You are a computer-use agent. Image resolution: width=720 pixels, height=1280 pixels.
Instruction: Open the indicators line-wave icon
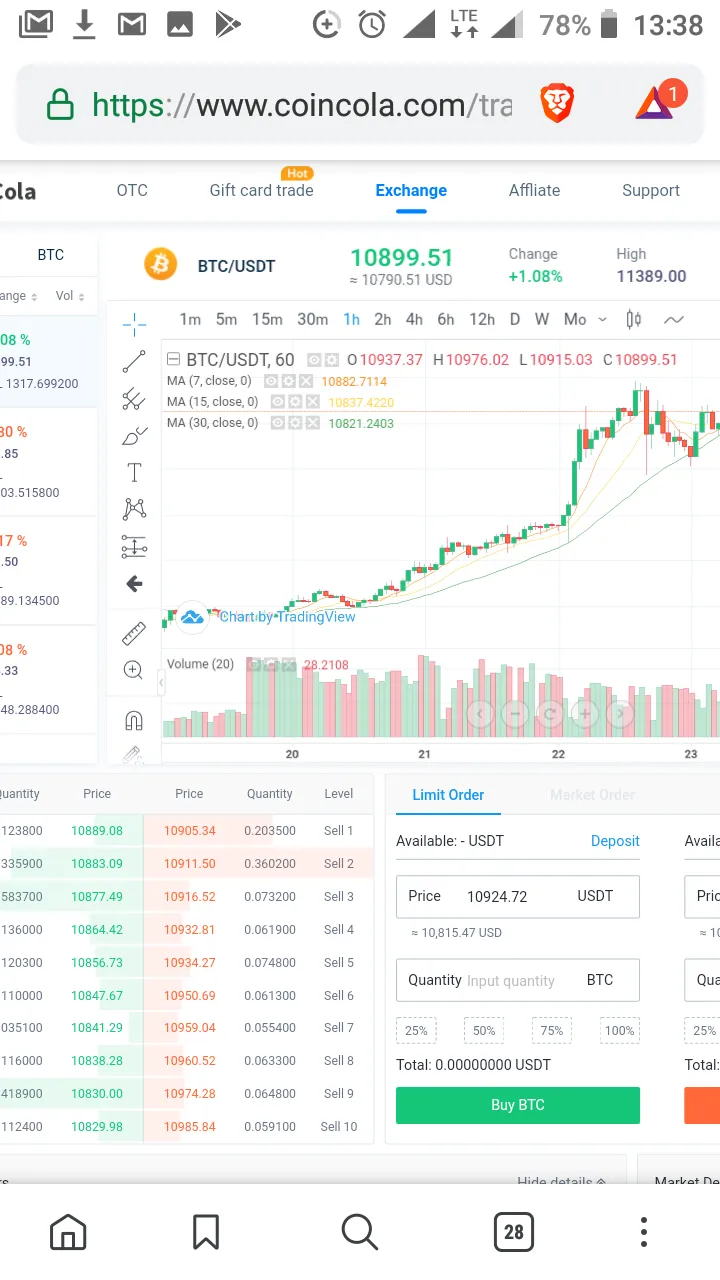pyautogui.click(x=674, y=320)
